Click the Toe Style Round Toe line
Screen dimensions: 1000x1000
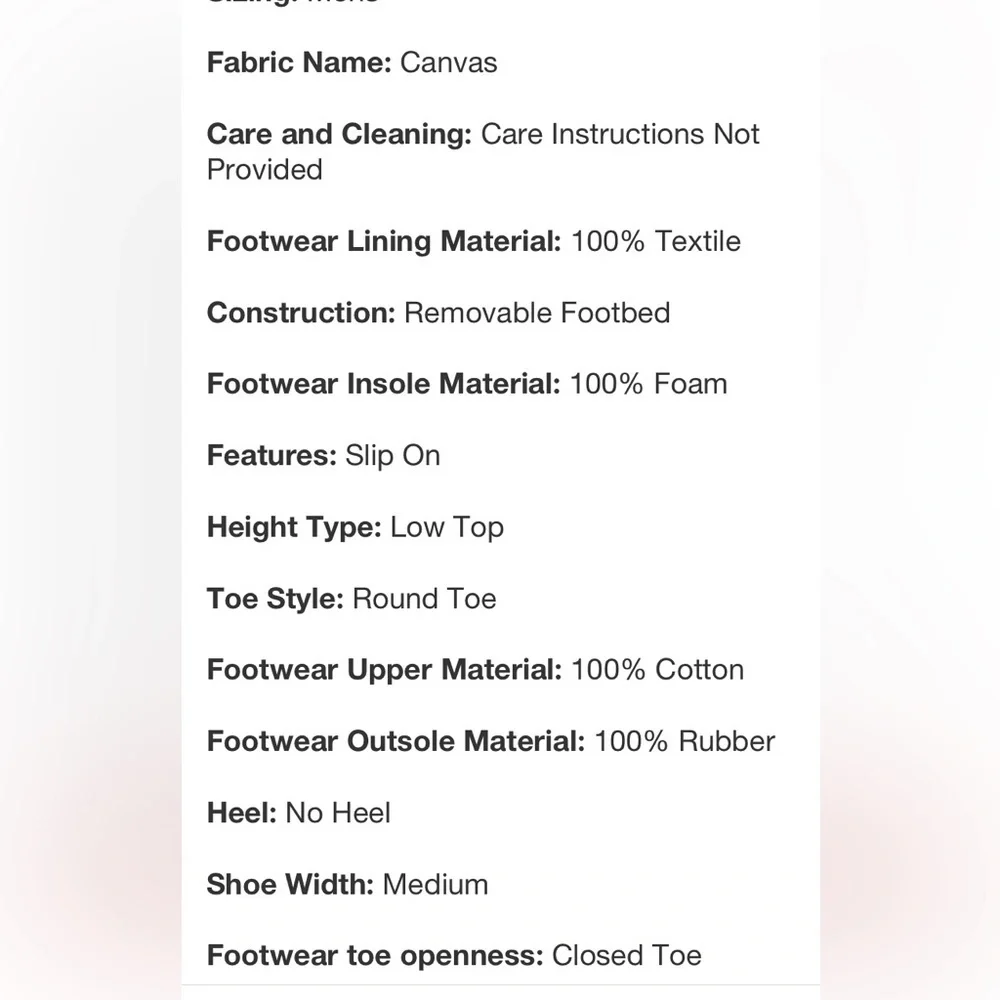[351, 599]
